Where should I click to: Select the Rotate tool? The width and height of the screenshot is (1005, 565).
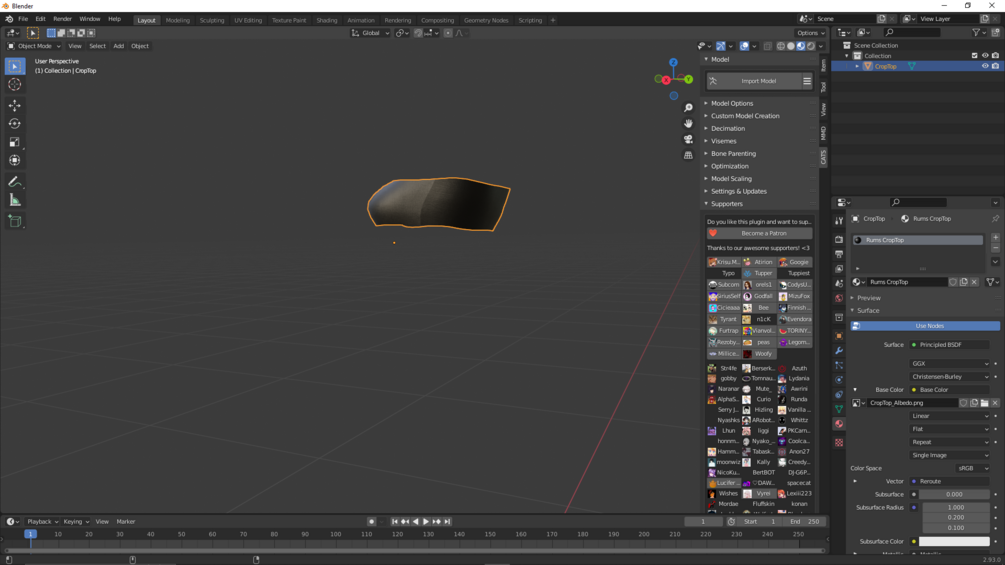pyautogui.click(x=15, y=124)
